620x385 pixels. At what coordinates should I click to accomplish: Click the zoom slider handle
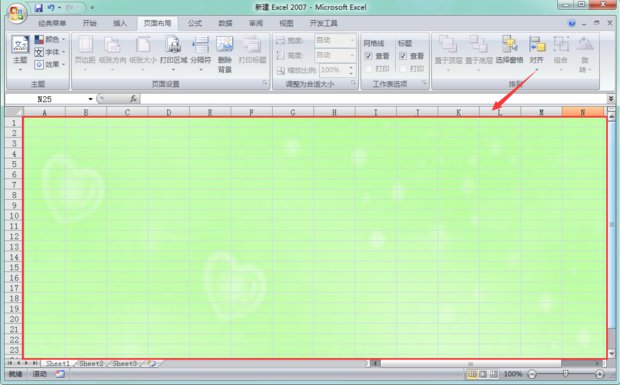565,374
